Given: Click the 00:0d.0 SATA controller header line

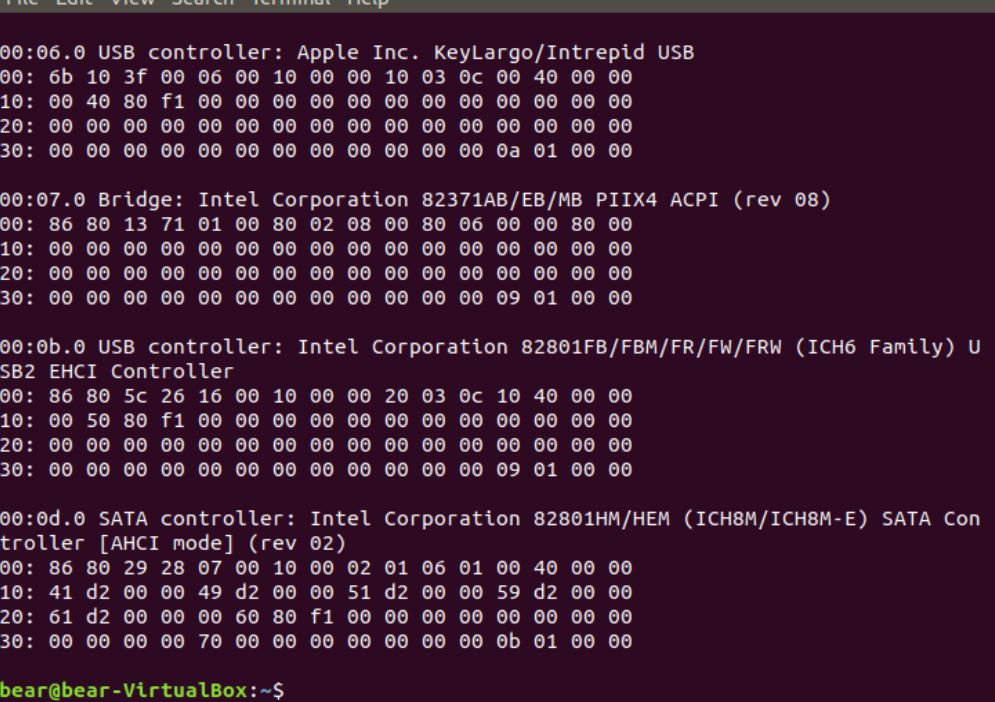Looking at the screenshot, I should [x=490, y=519].
